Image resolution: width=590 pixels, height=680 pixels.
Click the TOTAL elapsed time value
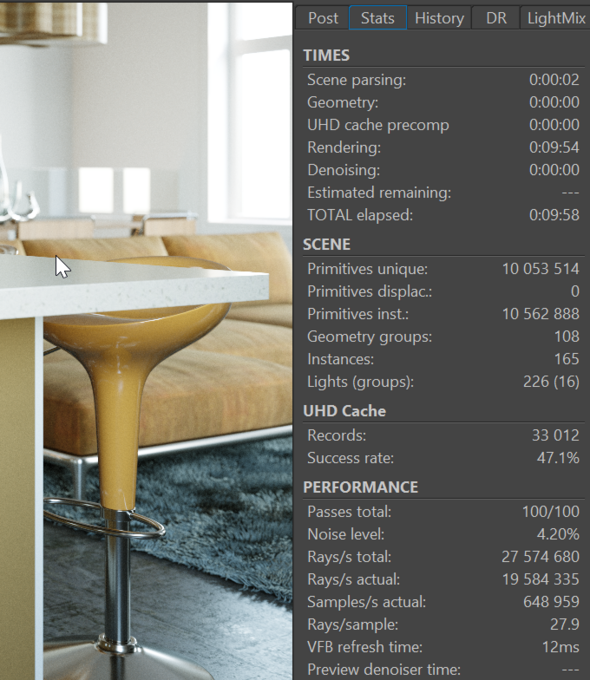coord(554,215)
